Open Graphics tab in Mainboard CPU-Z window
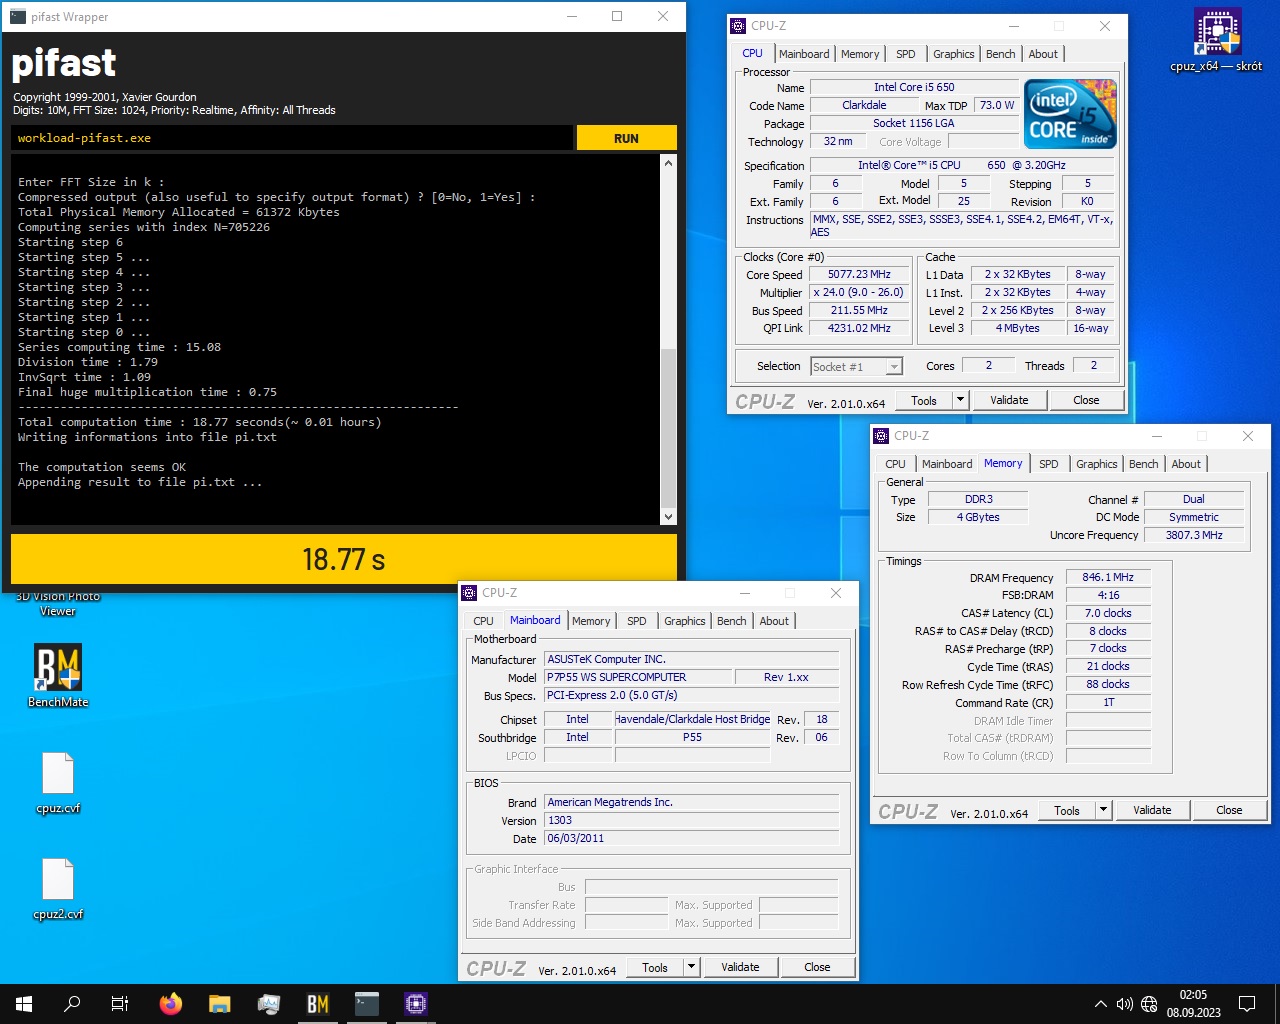The image size is (1280, 1024). pyautogui.click(x=685, y=621)
